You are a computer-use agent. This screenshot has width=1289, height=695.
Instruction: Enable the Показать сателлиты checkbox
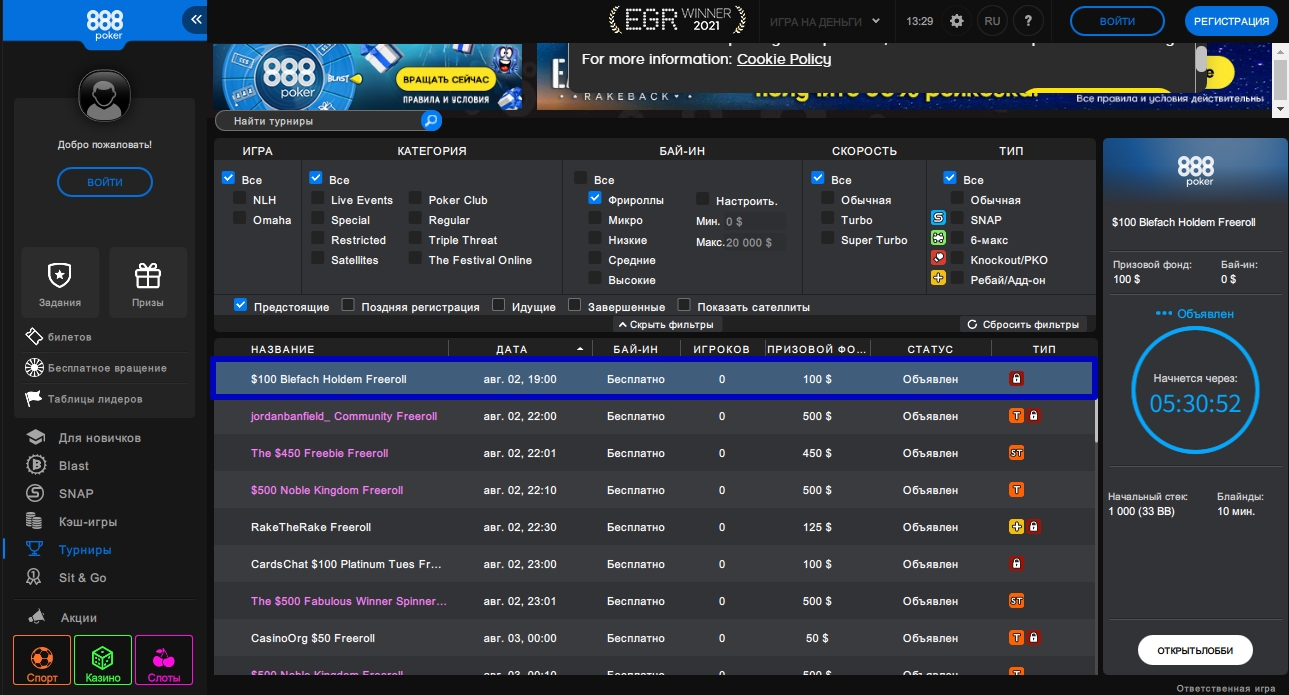coord(684,305)
